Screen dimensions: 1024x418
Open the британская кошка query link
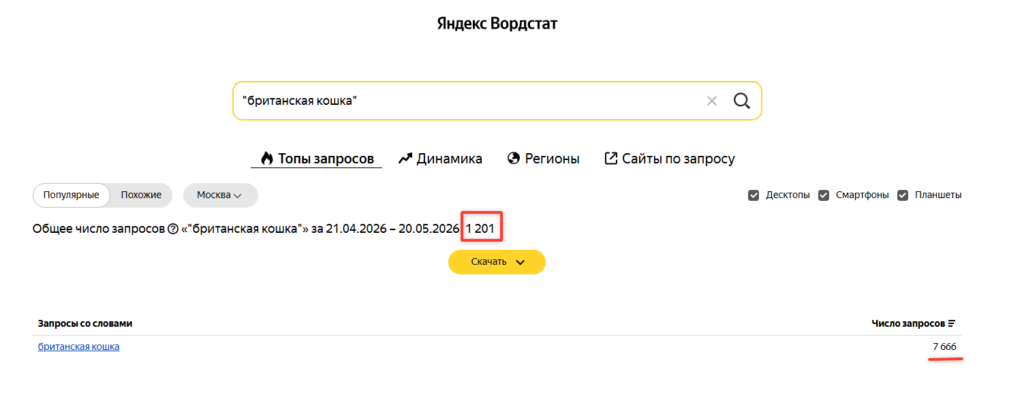(x=78, y=347)
